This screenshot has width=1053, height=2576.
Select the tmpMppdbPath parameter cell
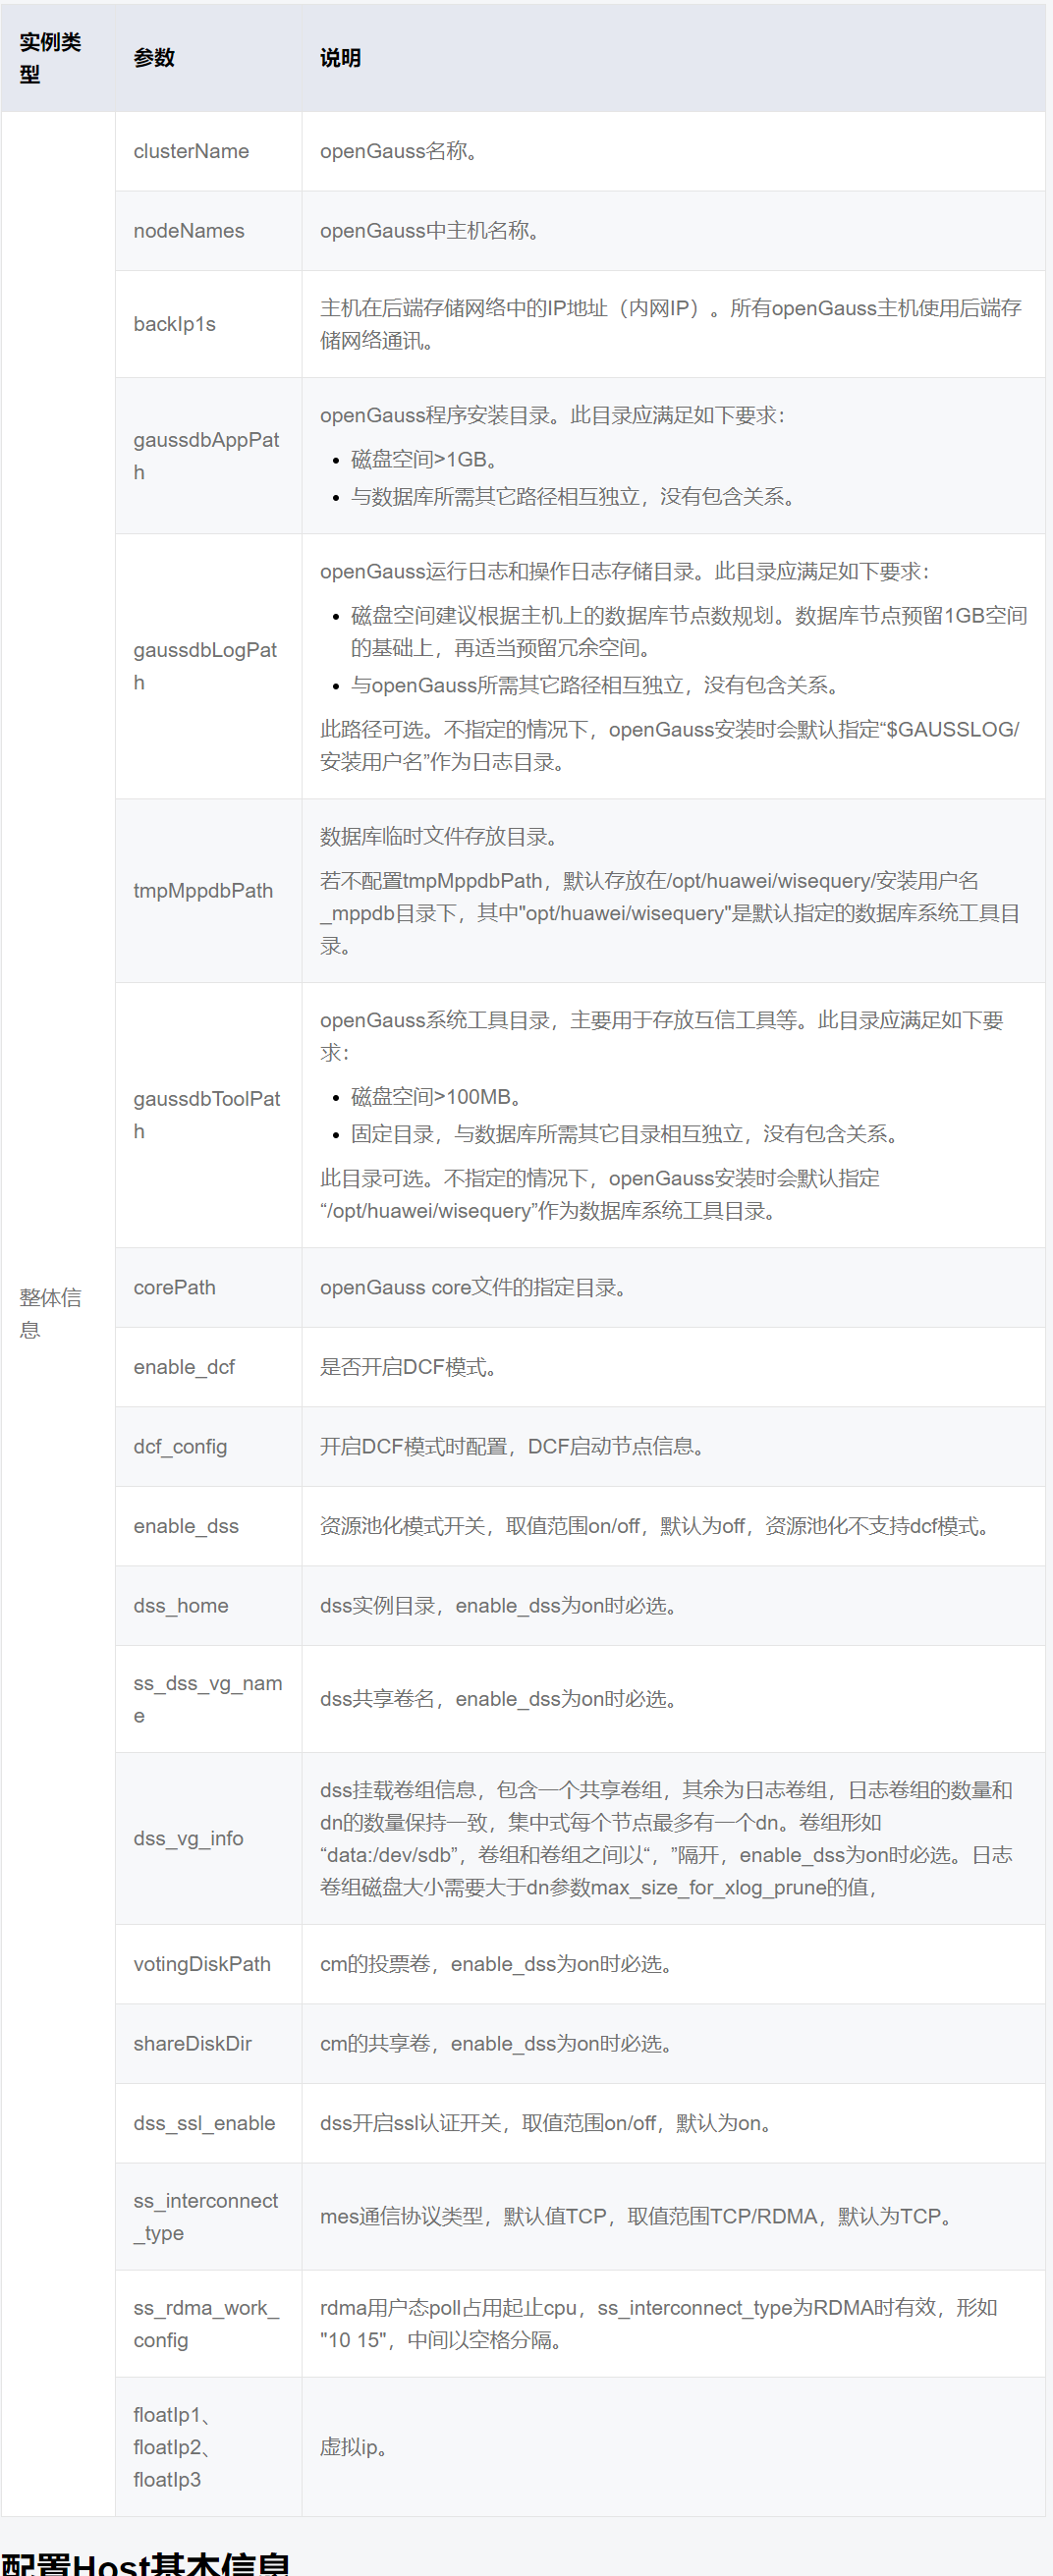pyautogui.click(x=208, y=891)
